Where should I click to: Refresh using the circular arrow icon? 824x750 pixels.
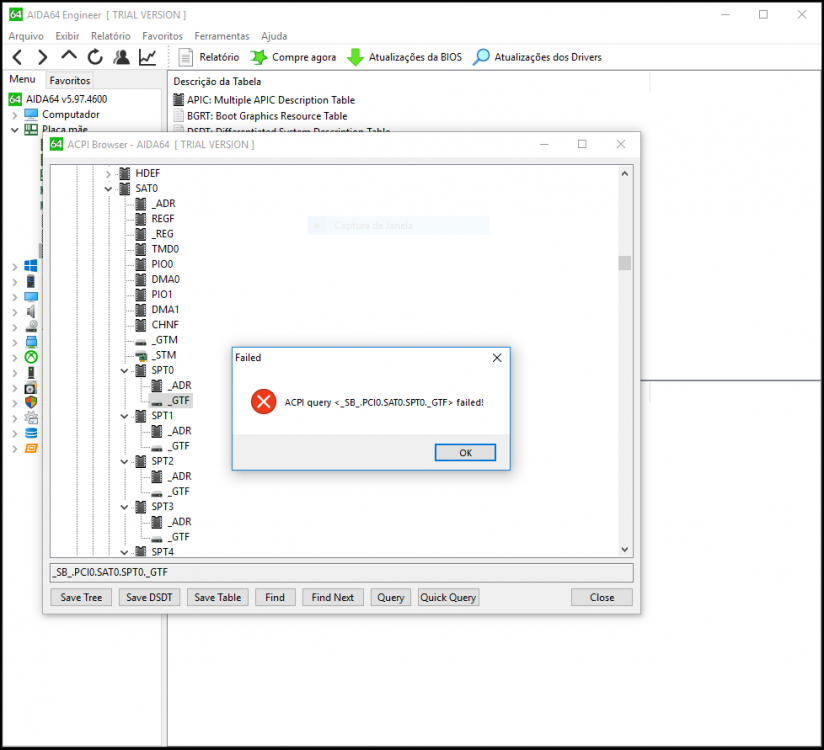[x=95, y=57]
